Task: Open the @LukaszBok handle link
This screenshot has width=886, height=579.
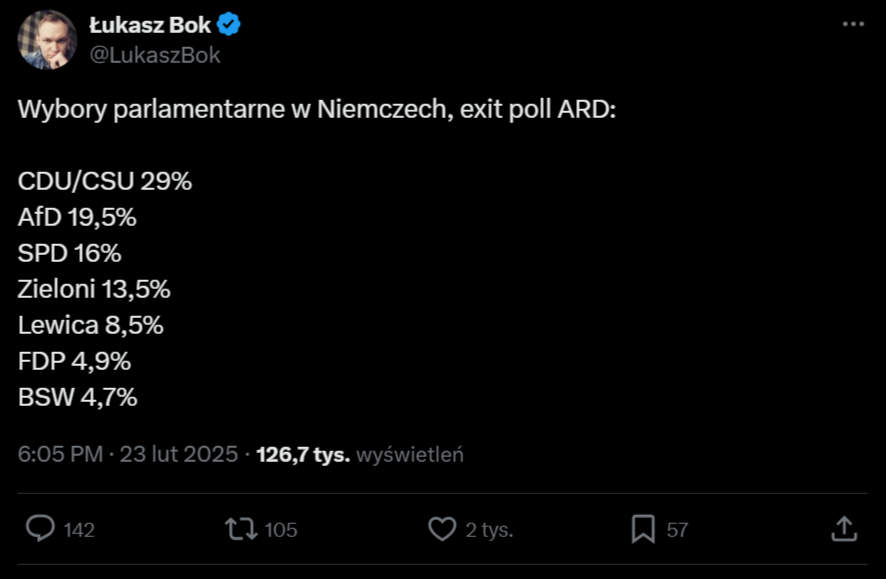Action: coord(155,55)
